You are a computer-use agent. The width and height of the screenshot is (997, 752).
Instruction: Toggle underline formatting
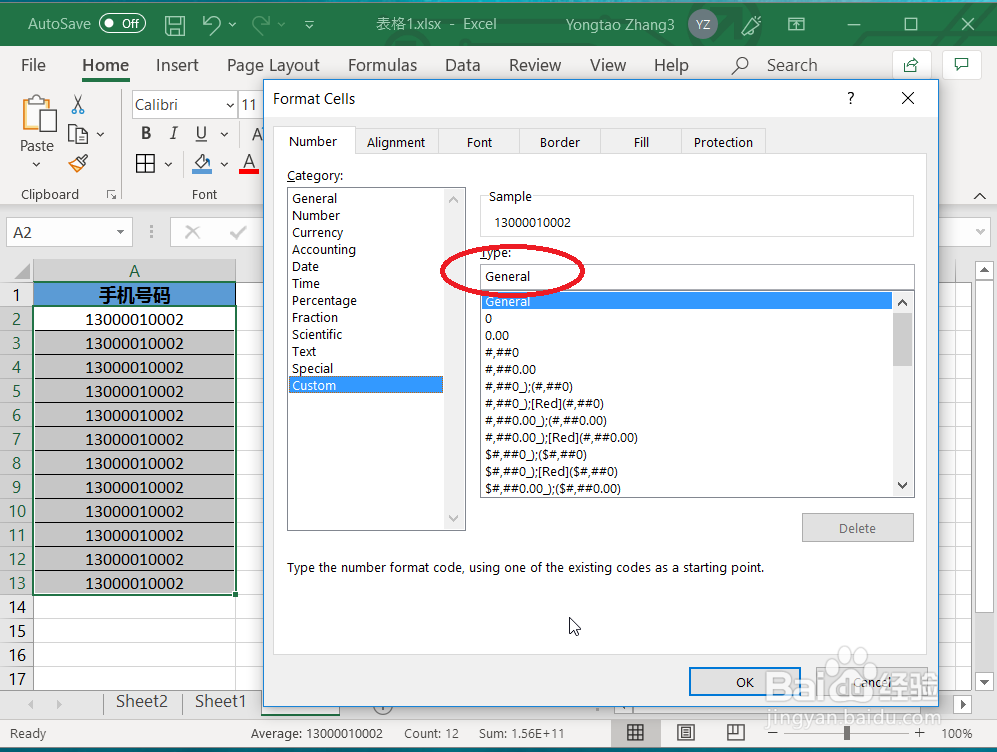point(199,132)
